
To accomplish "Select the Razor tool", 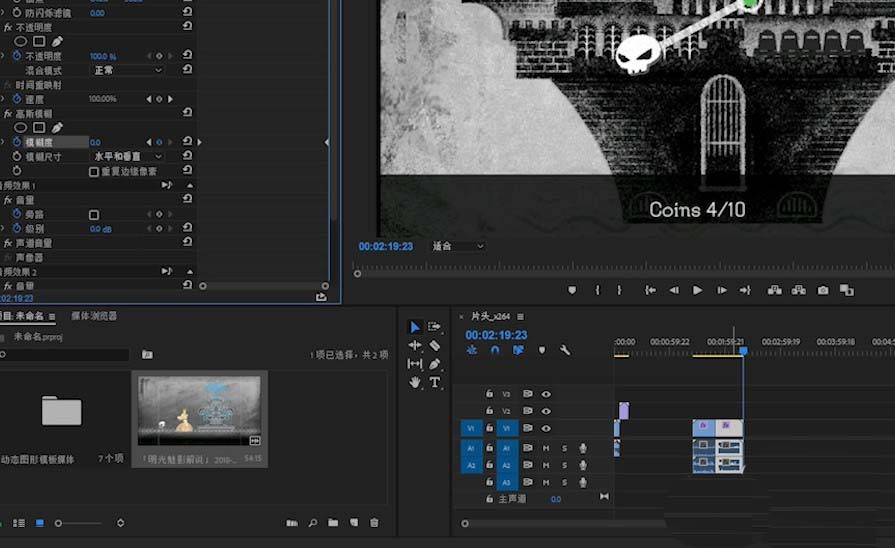I will (434, 345).
